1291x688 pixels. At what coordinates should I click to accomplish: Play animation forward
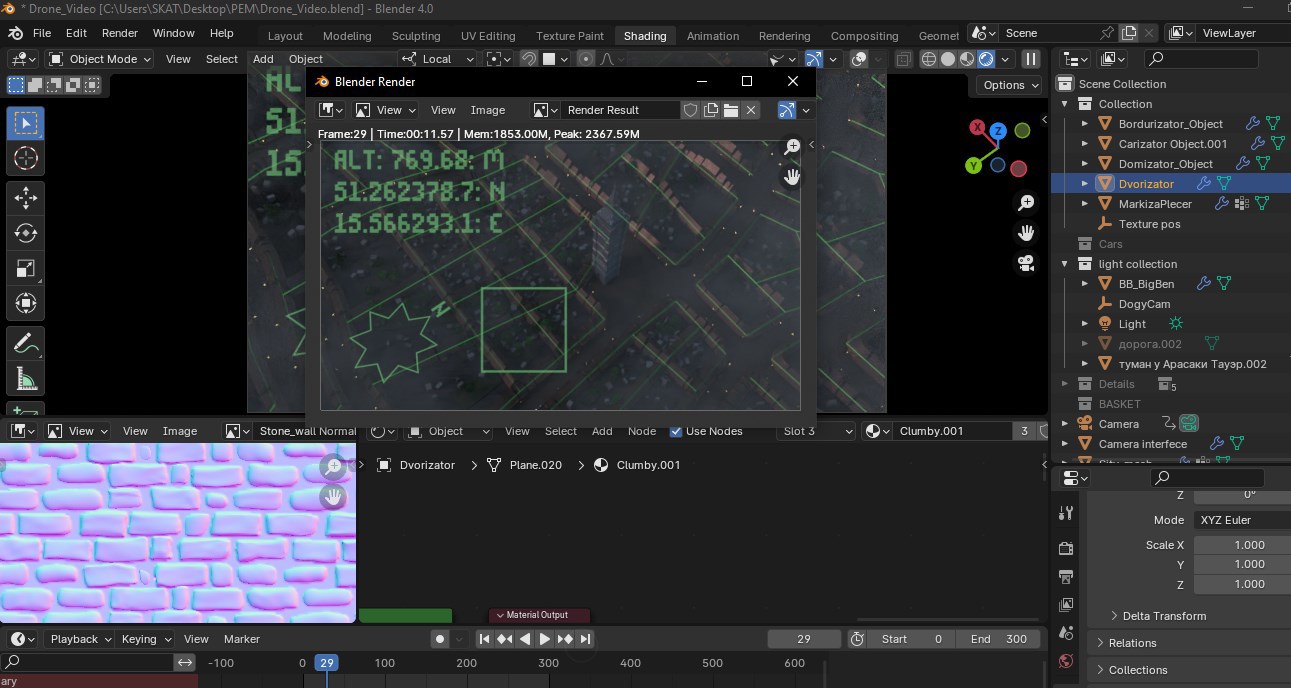[545, 639]
